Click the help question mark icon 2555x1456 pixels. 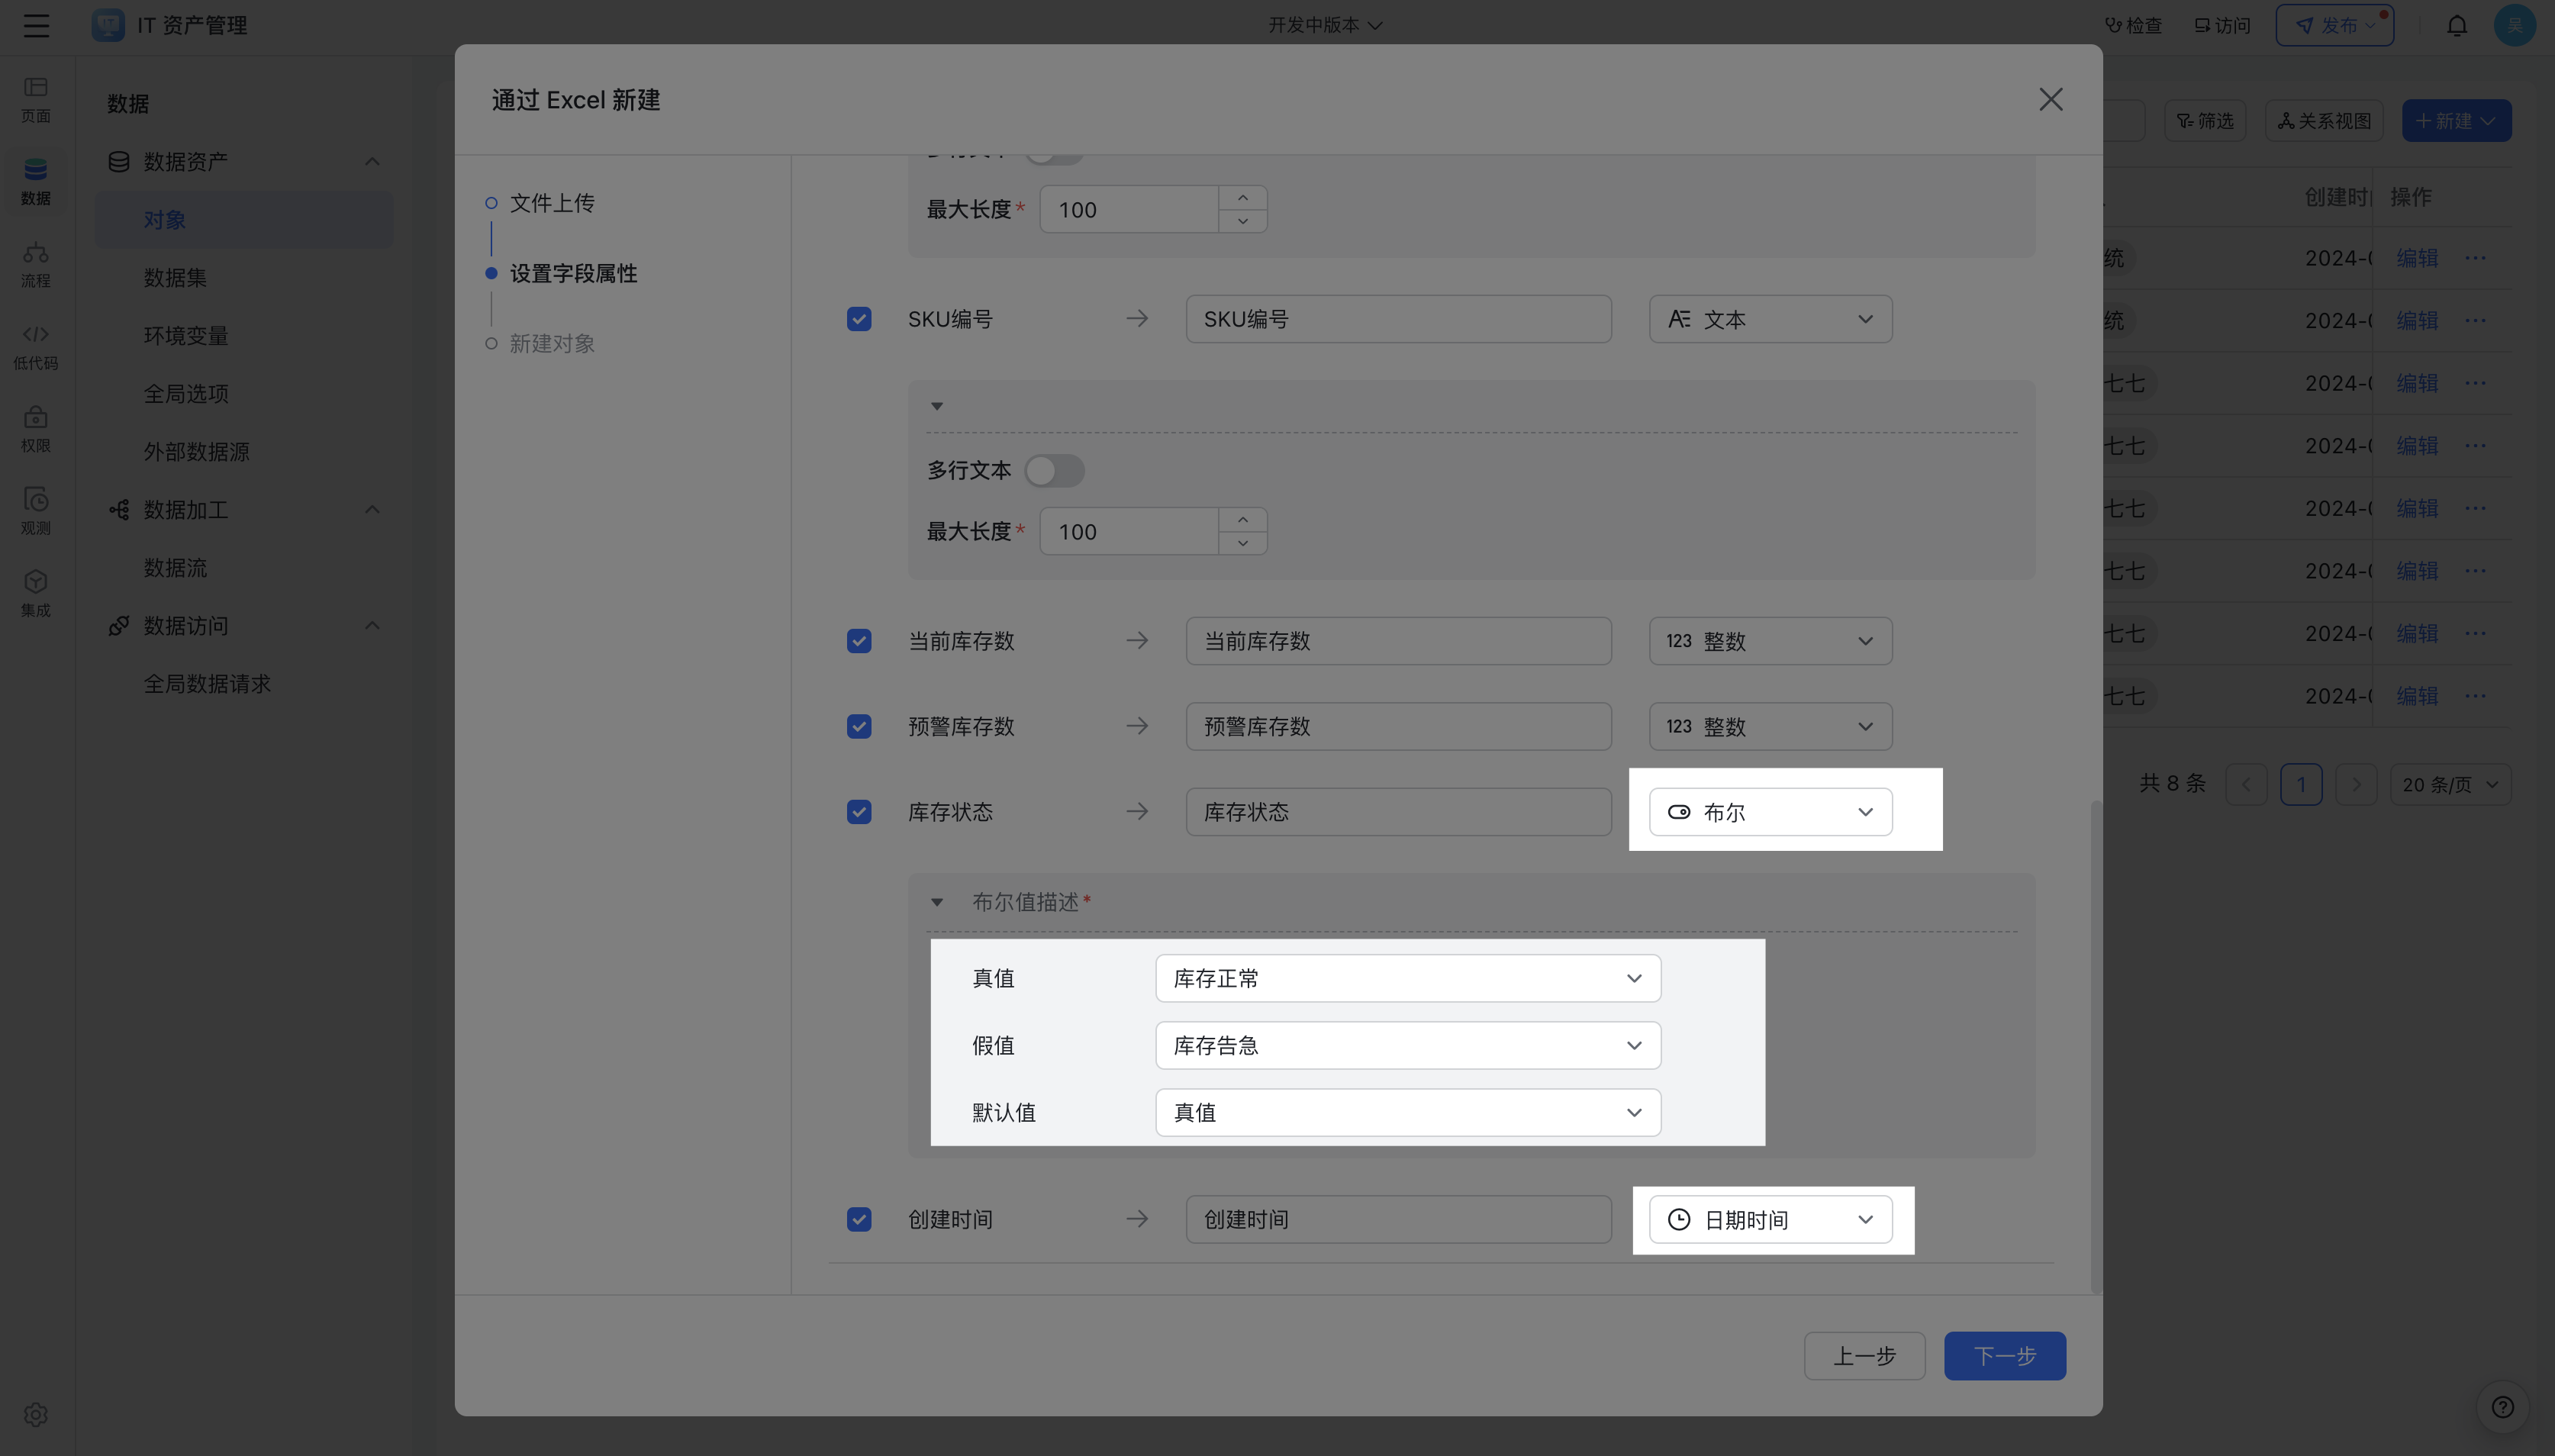(x=2503, y=1407)
